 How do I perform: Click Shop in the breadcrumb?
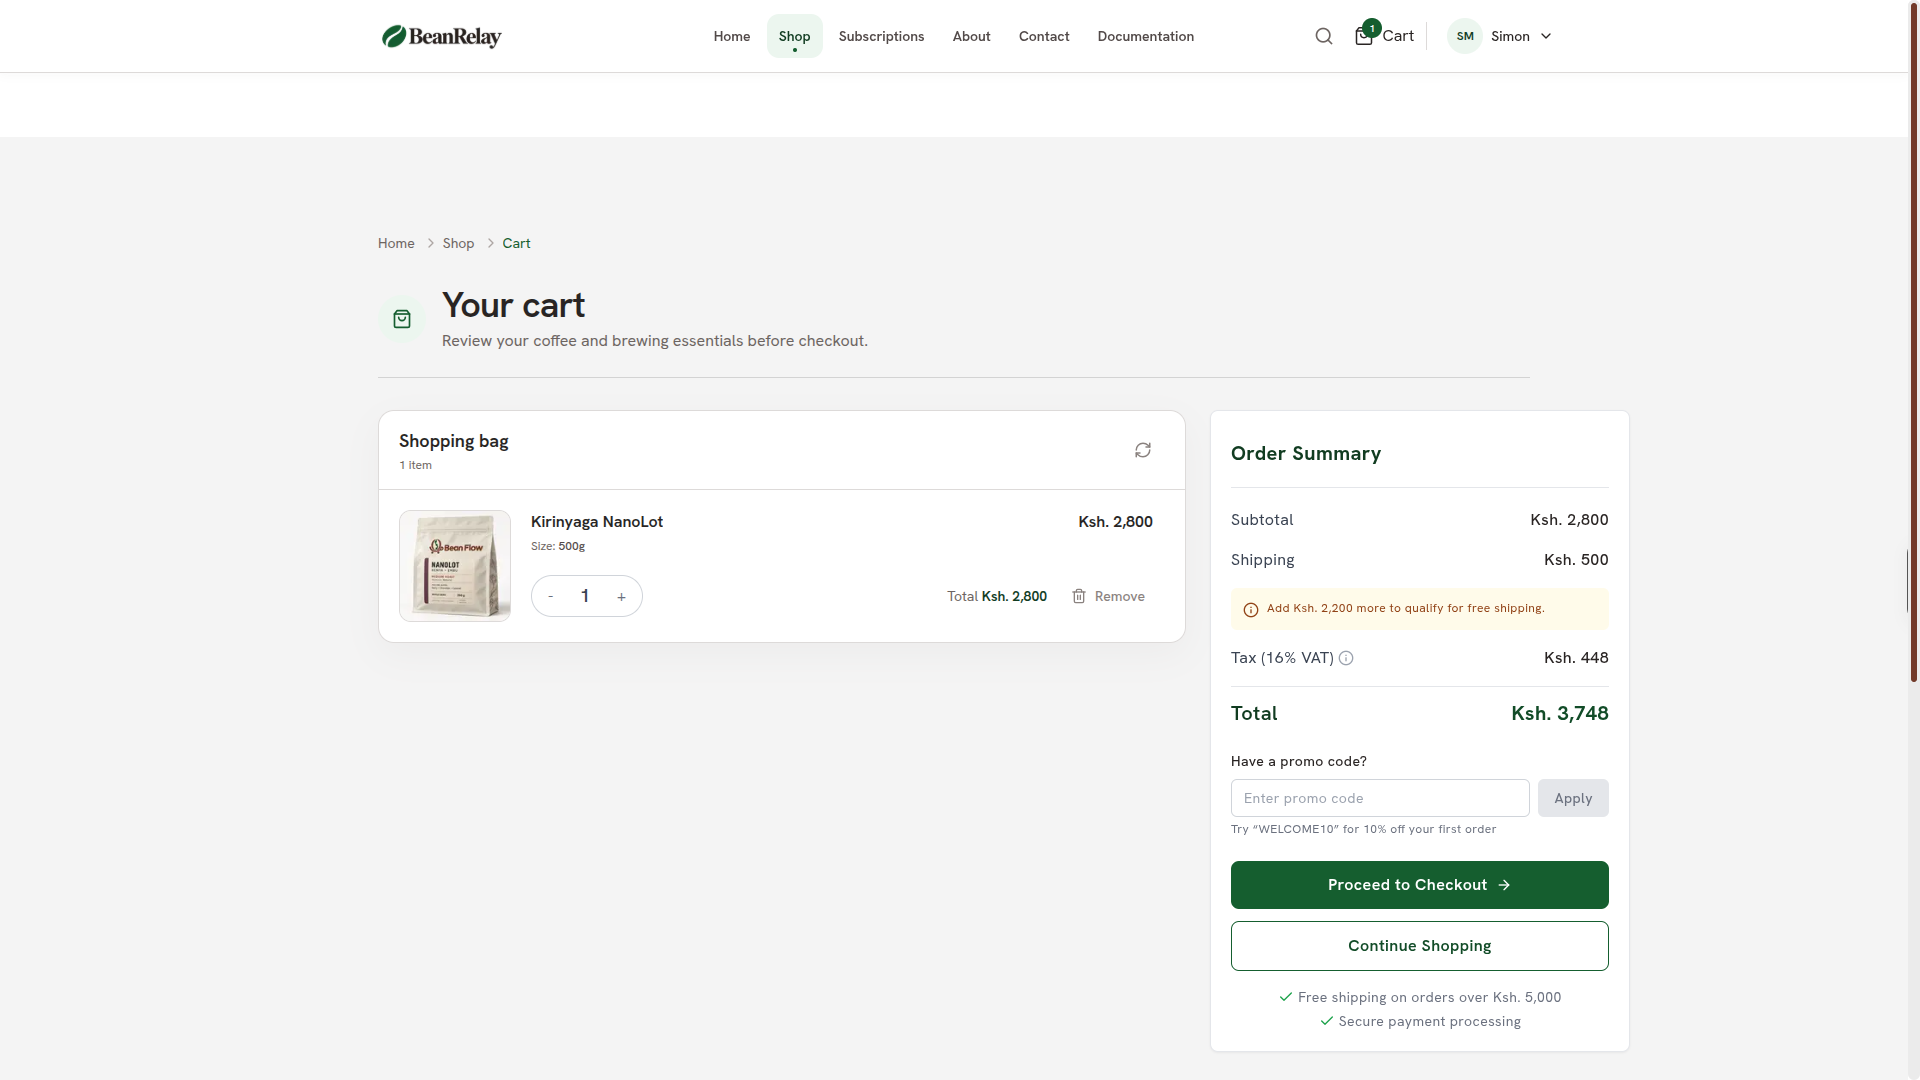[x=459, y=243]
